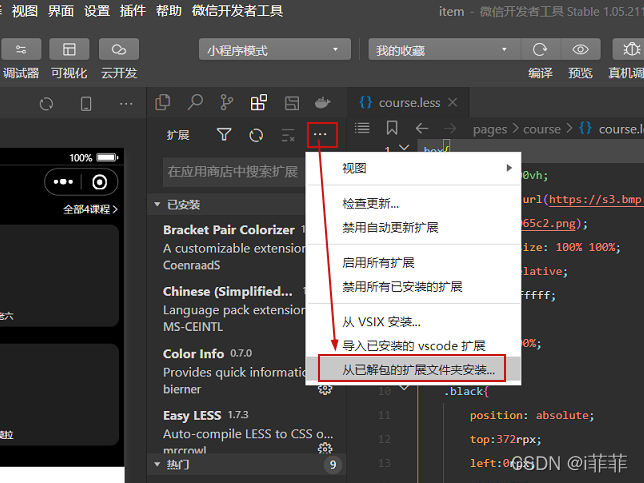Click the code fold arrow near .black
The height and width of the screenshot is (483, 644).
(404, 387)
